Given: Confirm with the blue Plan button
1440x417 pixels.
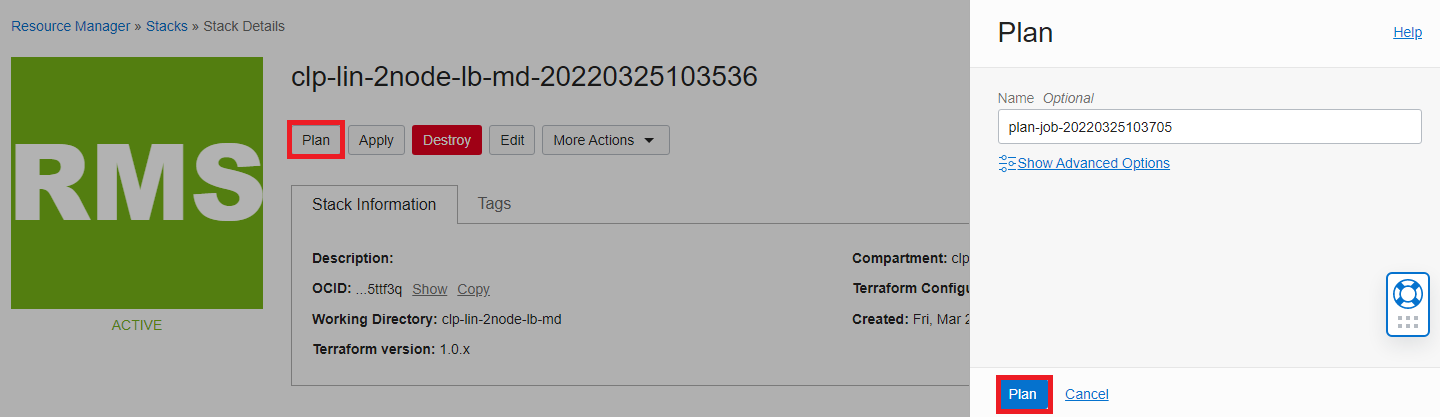Looking at the screenshot, I should (x=1022, y=394).
